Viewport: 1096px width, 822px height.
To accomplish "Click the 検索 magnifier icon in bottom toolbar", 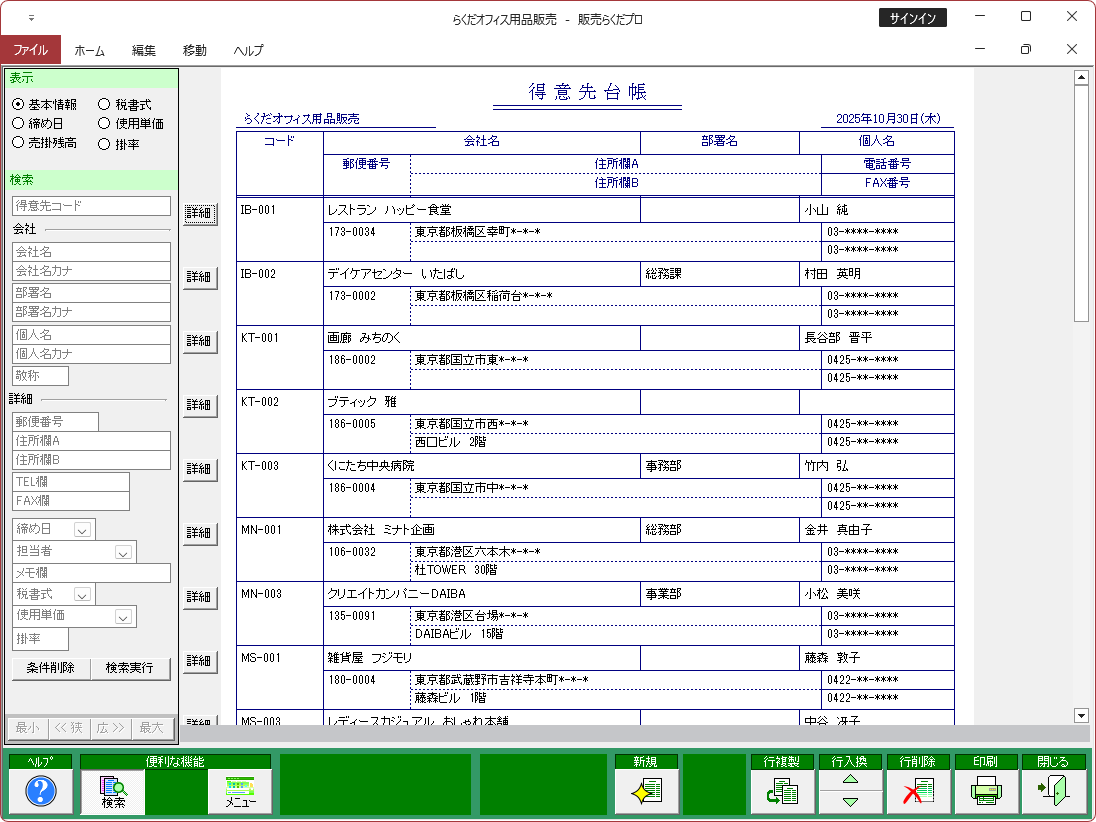I will [x=113, y=792].
